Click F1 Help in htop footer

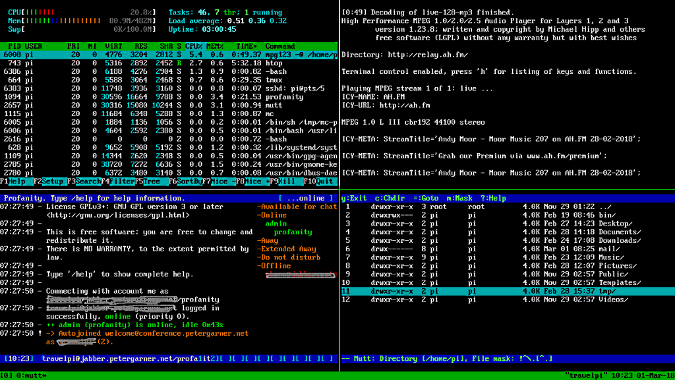click(x=16, y=182)
